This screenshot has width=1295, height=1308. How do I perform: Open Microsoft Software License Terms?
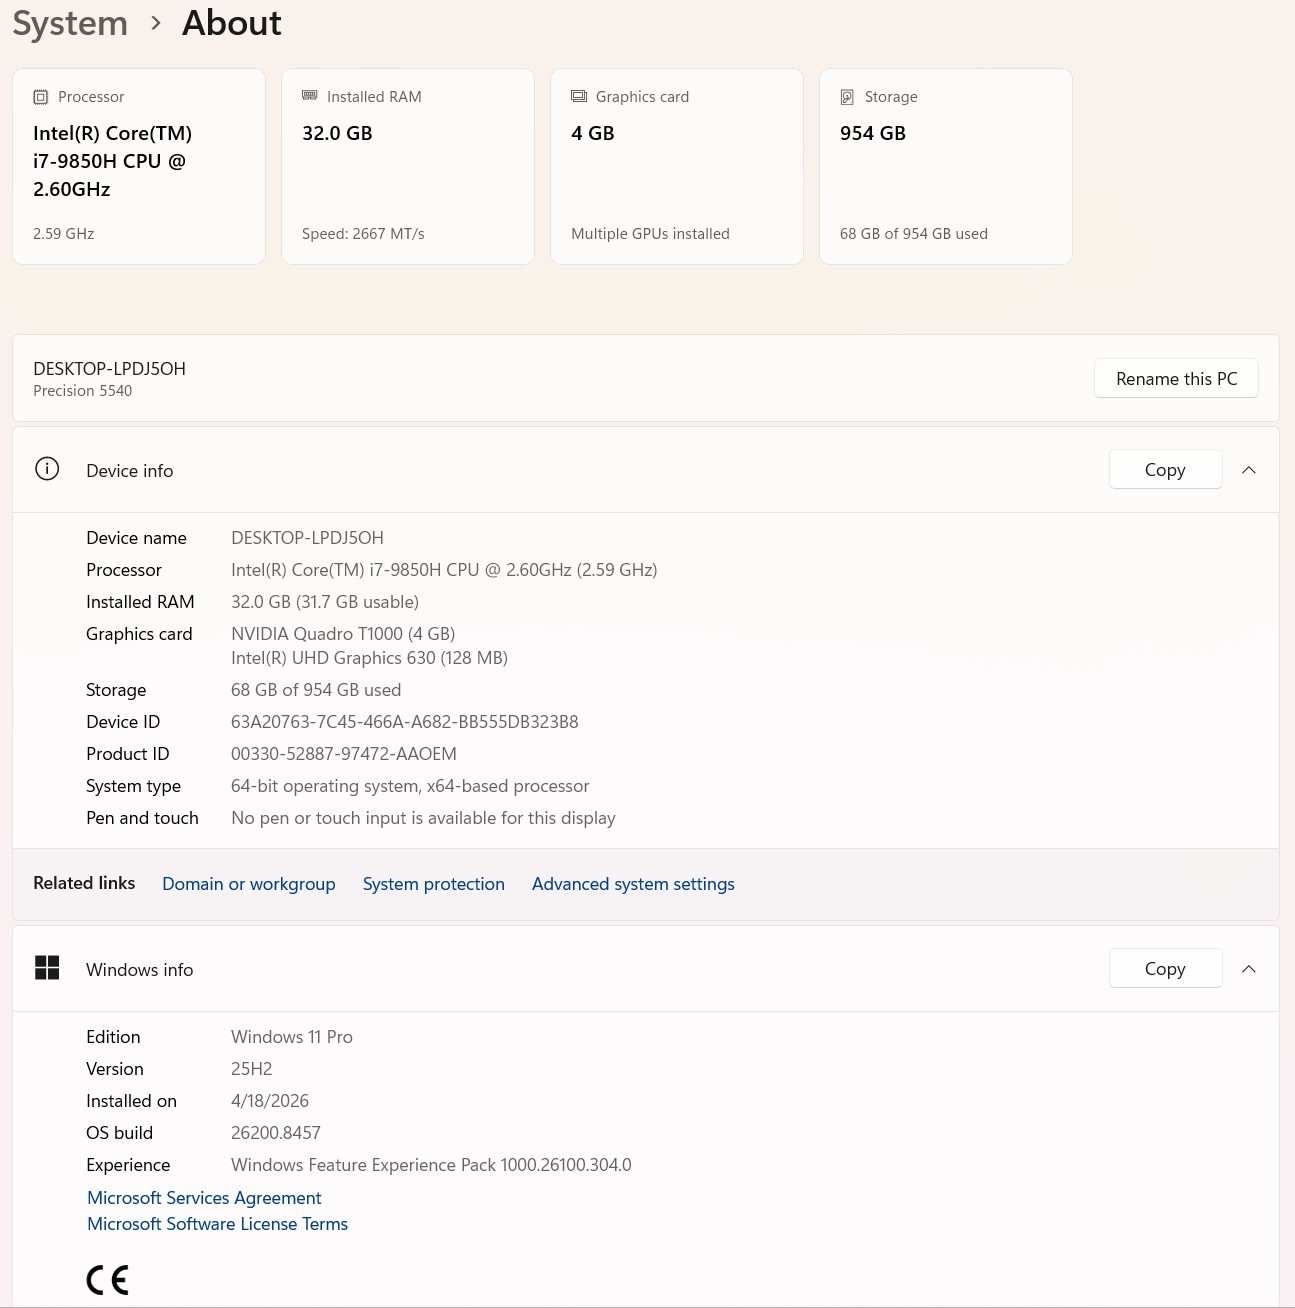[217, 1224]
